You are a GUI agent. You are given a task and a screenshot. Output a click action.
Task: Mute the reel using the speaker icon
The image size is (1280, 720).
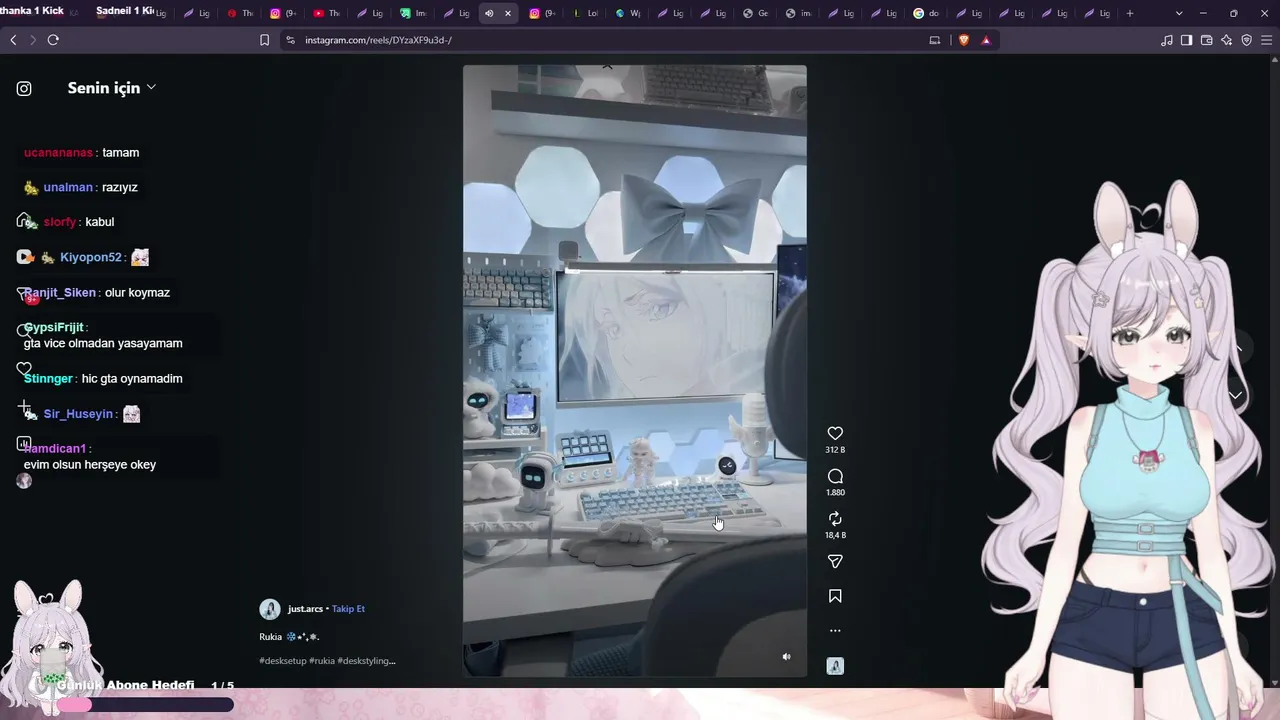pos(786,657)
